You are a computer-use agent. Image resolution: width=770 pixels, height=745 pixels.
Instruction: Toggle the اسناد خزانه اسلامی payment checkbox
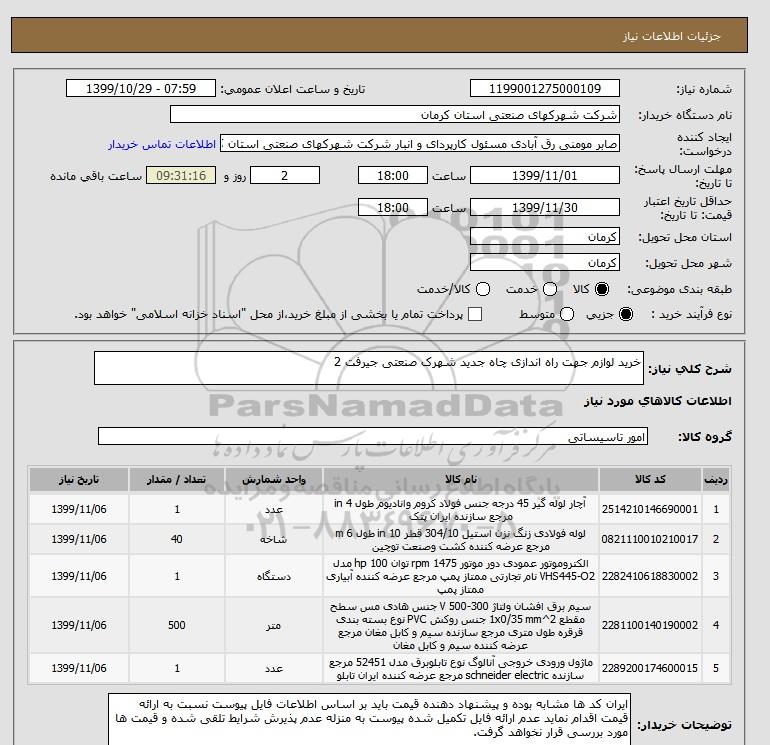pos(475,314)
